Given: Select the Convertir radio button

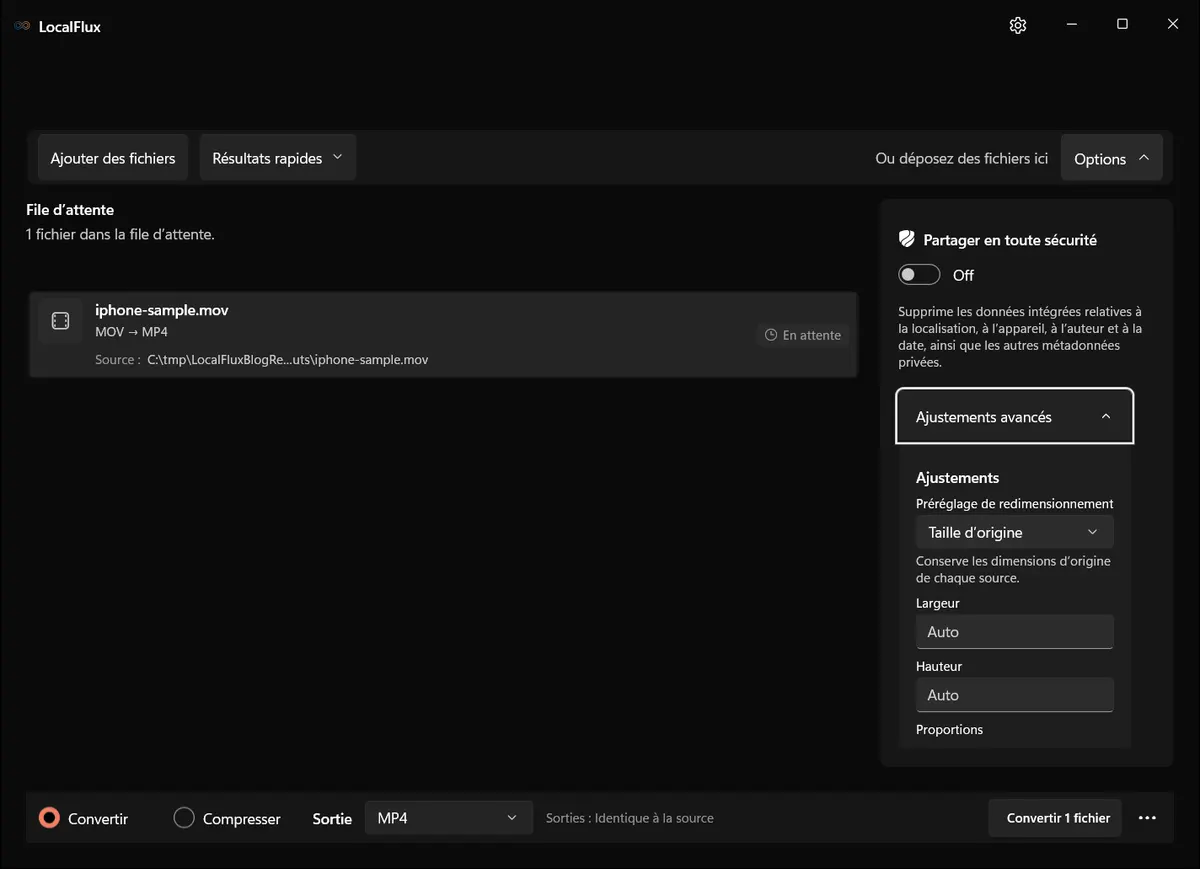Looking at the screenshot, I should (x=49, y=818).
